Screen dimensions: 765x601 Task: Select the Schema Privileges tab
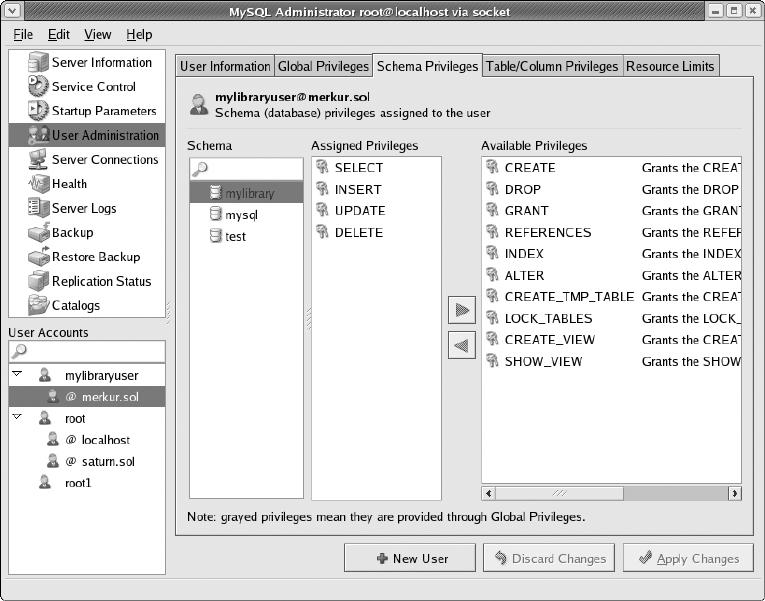tap(427, 66)
